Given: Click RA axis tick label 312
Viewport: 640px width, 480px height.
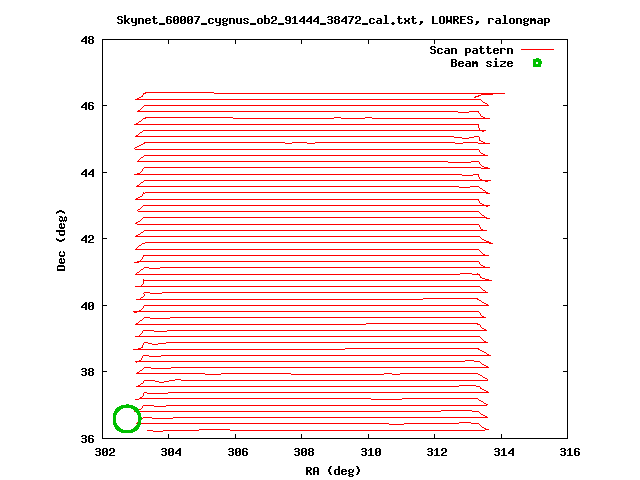Looking at the screenshot, I should [438, 452].
